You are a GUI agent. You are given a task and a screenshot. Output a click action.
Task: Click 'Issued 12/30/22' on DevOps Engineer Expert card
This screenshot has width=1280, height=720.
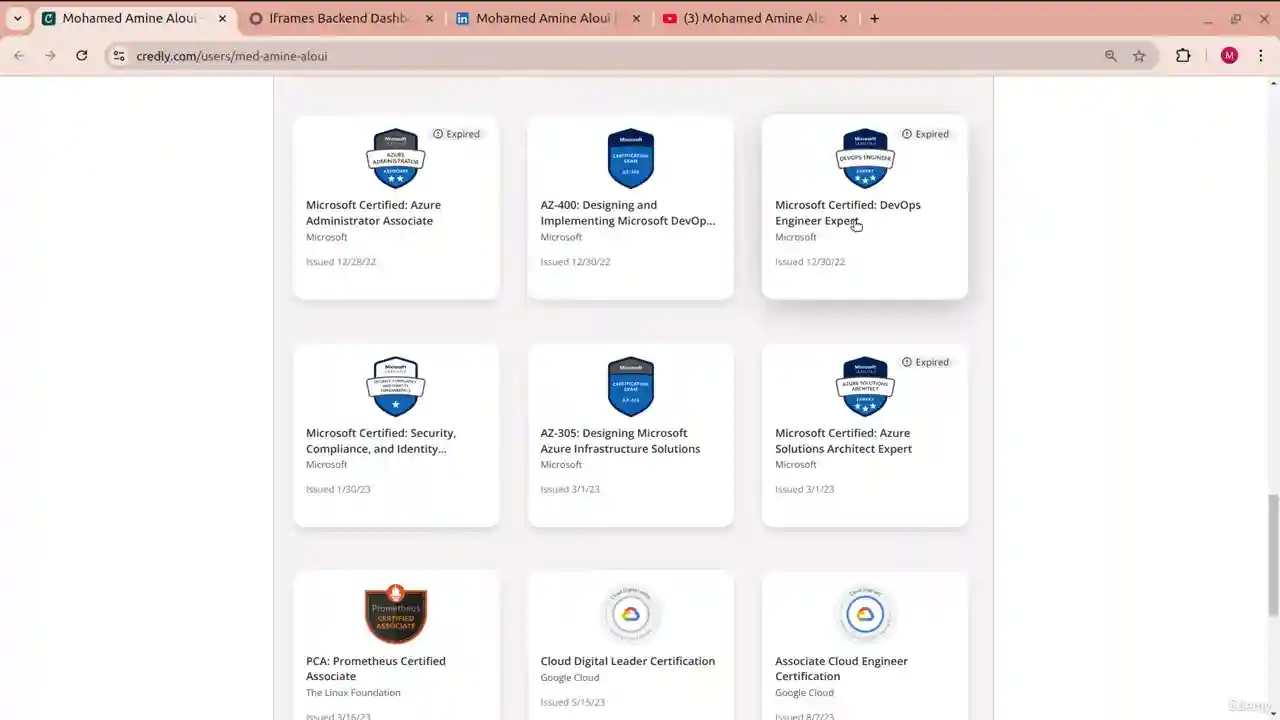810,262
